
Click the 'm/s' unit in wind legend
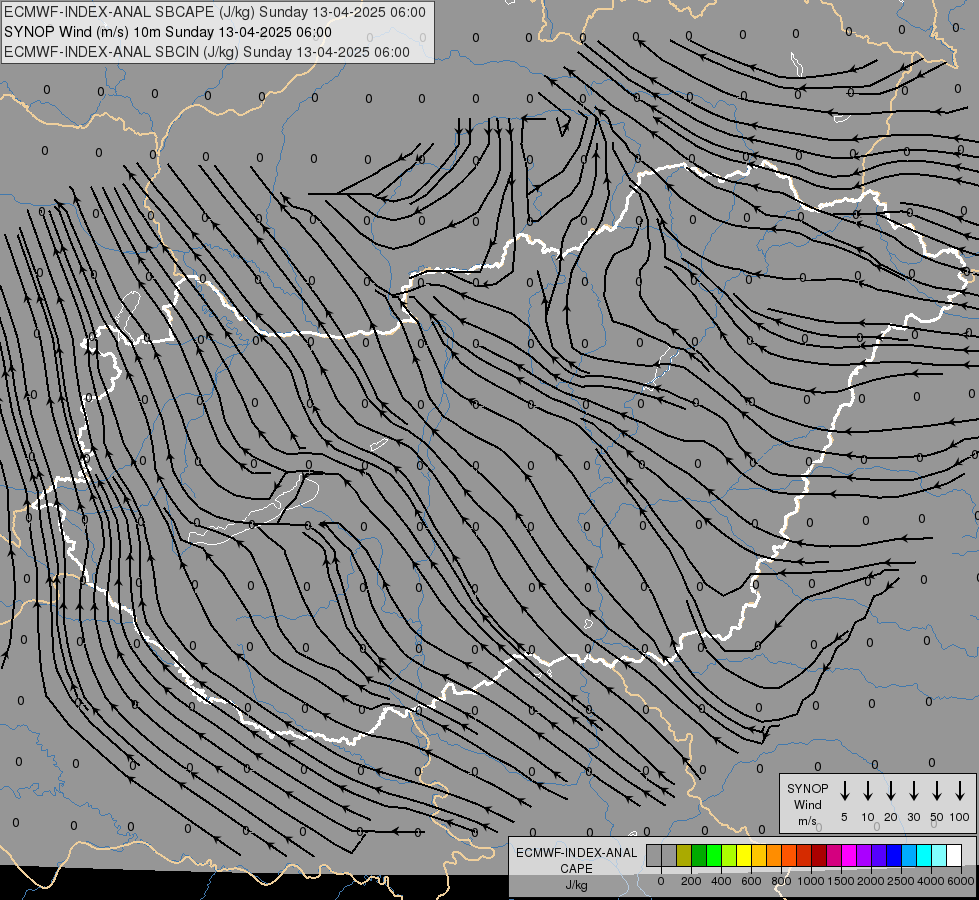(807, 821)
